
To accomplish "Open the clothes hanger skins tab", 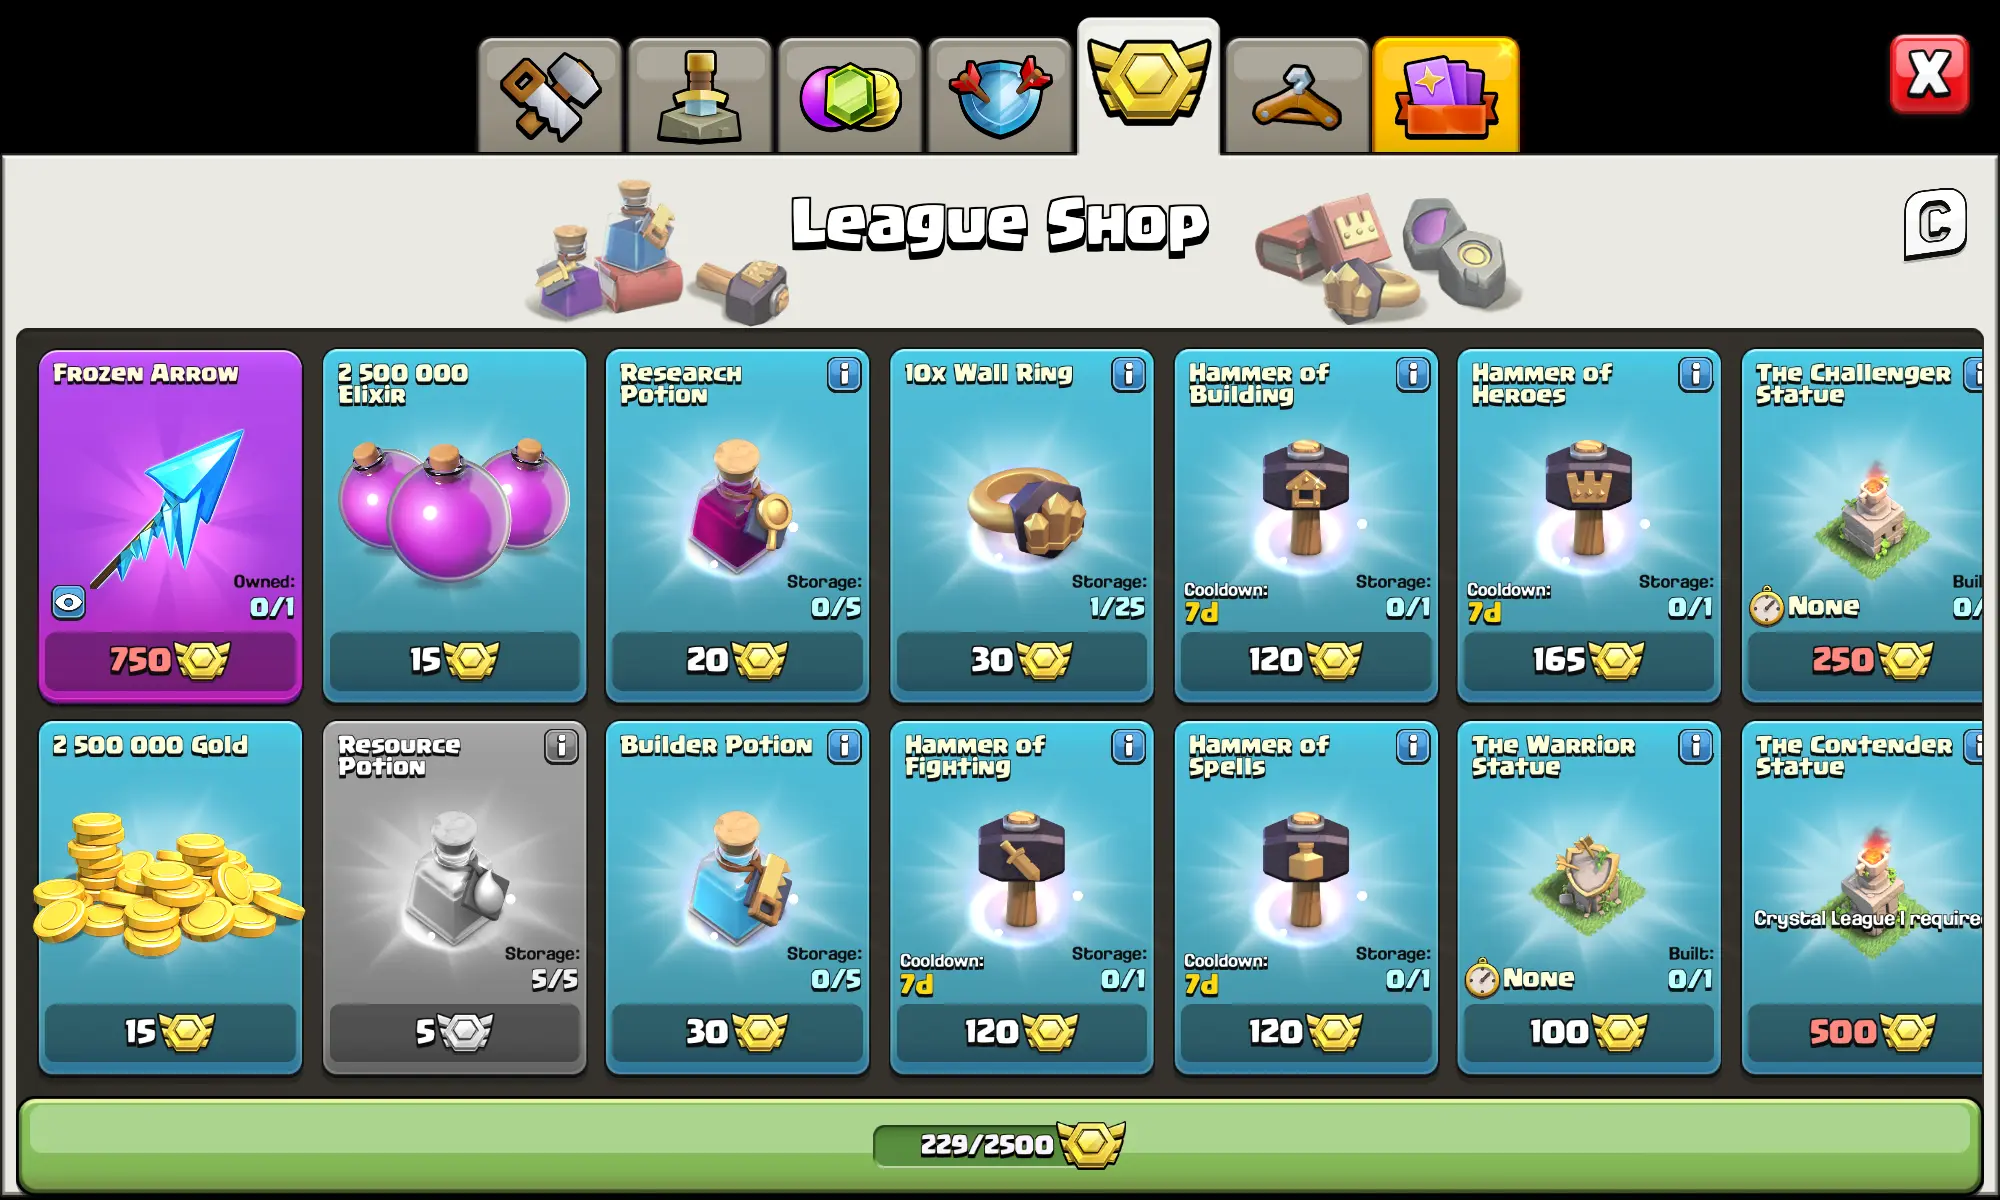I will pos(1296,96).
